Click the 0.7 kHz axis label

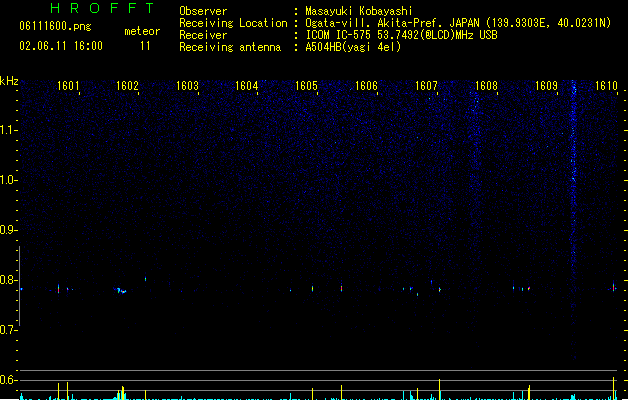[x=8, y=330]
